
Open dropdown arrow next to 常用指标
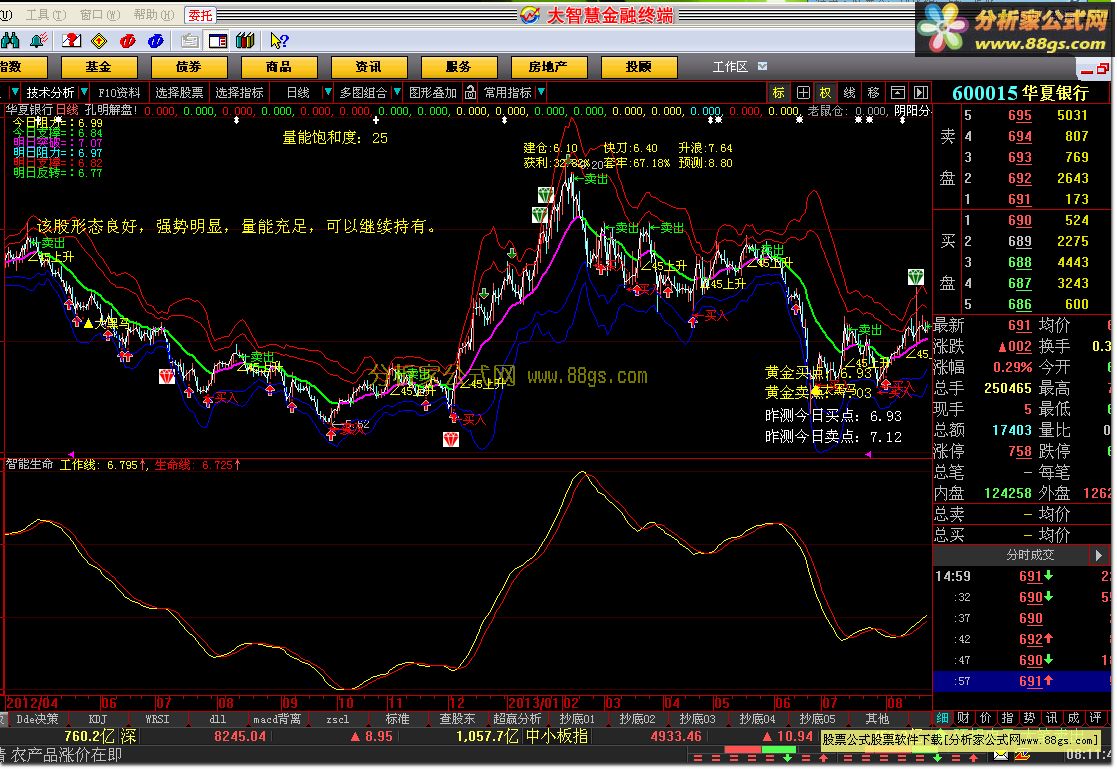541,92
